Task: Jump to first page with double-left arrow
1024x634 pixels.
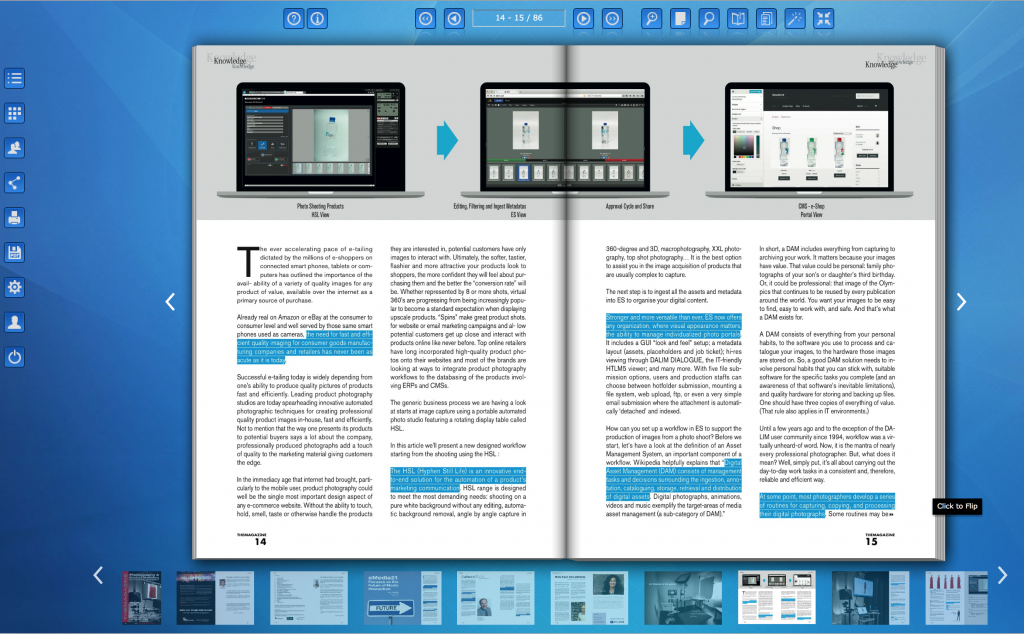Action: coord(425,18)
